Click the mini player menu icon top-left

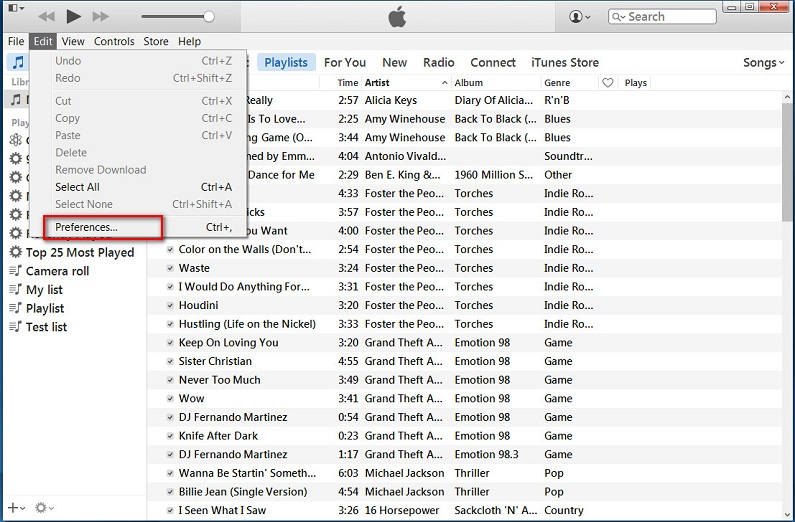[x=16, y=8]
